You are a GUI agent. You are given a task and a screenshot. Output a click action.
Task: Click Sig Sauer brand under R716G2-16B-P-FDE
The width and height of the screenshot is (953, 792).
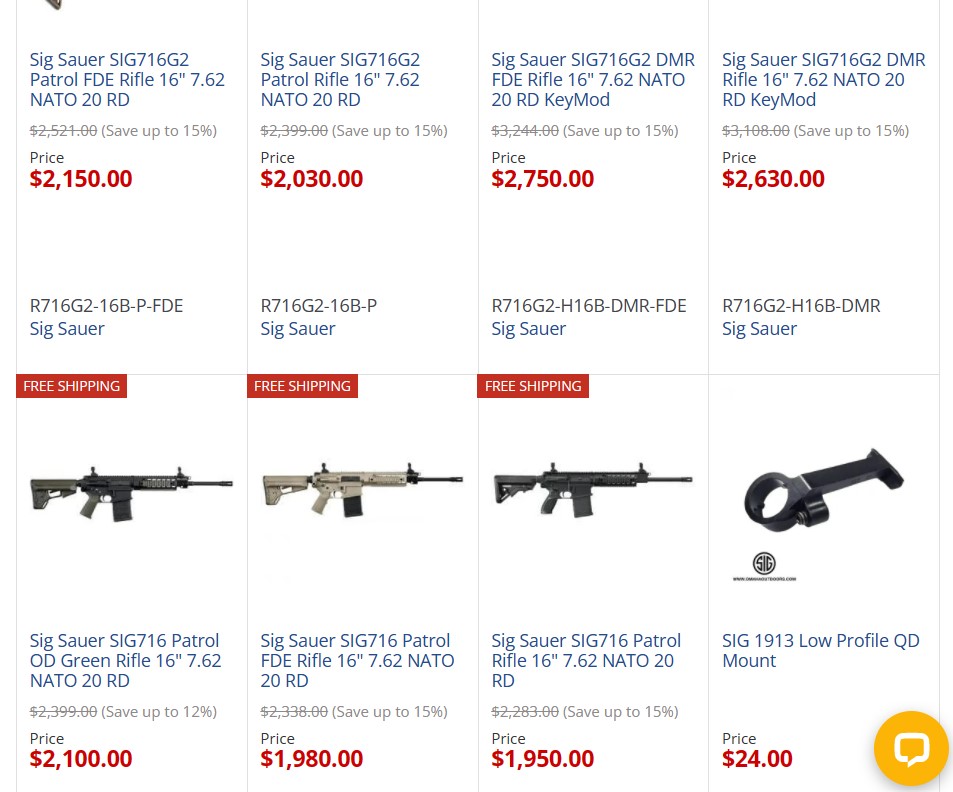coord(67,329)
